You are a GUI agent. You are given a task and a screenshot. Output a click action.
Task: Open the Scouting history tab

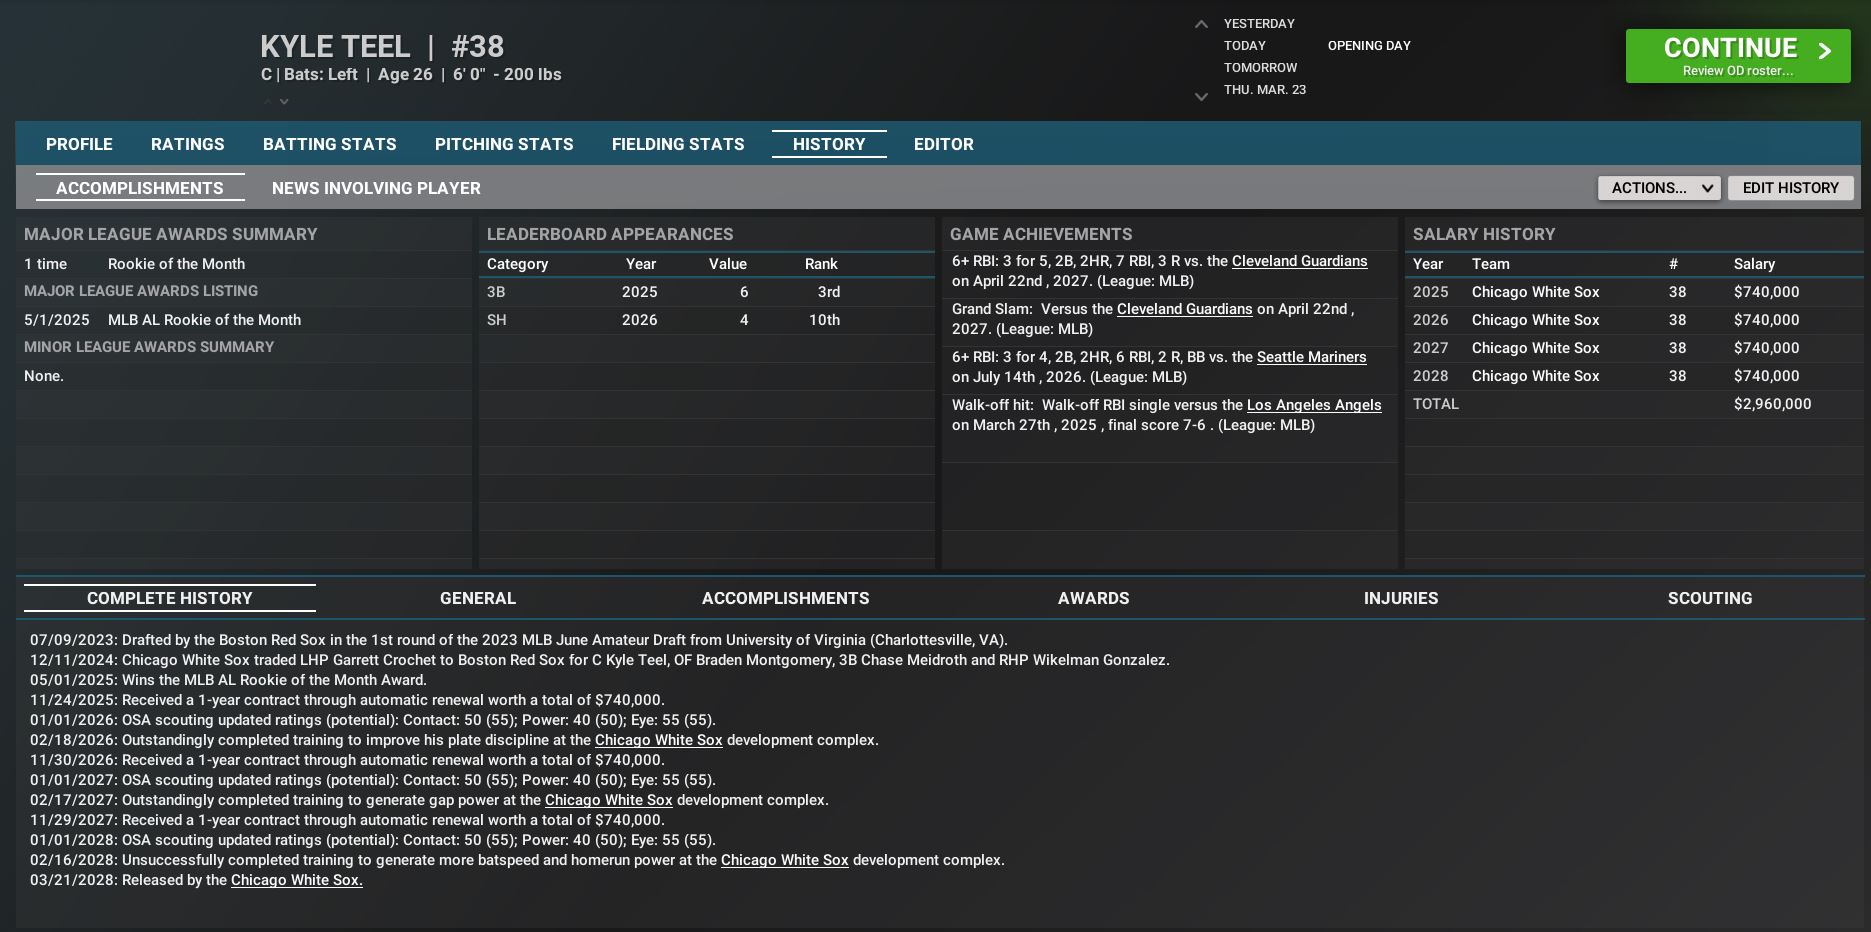[x=1709, y=598]
